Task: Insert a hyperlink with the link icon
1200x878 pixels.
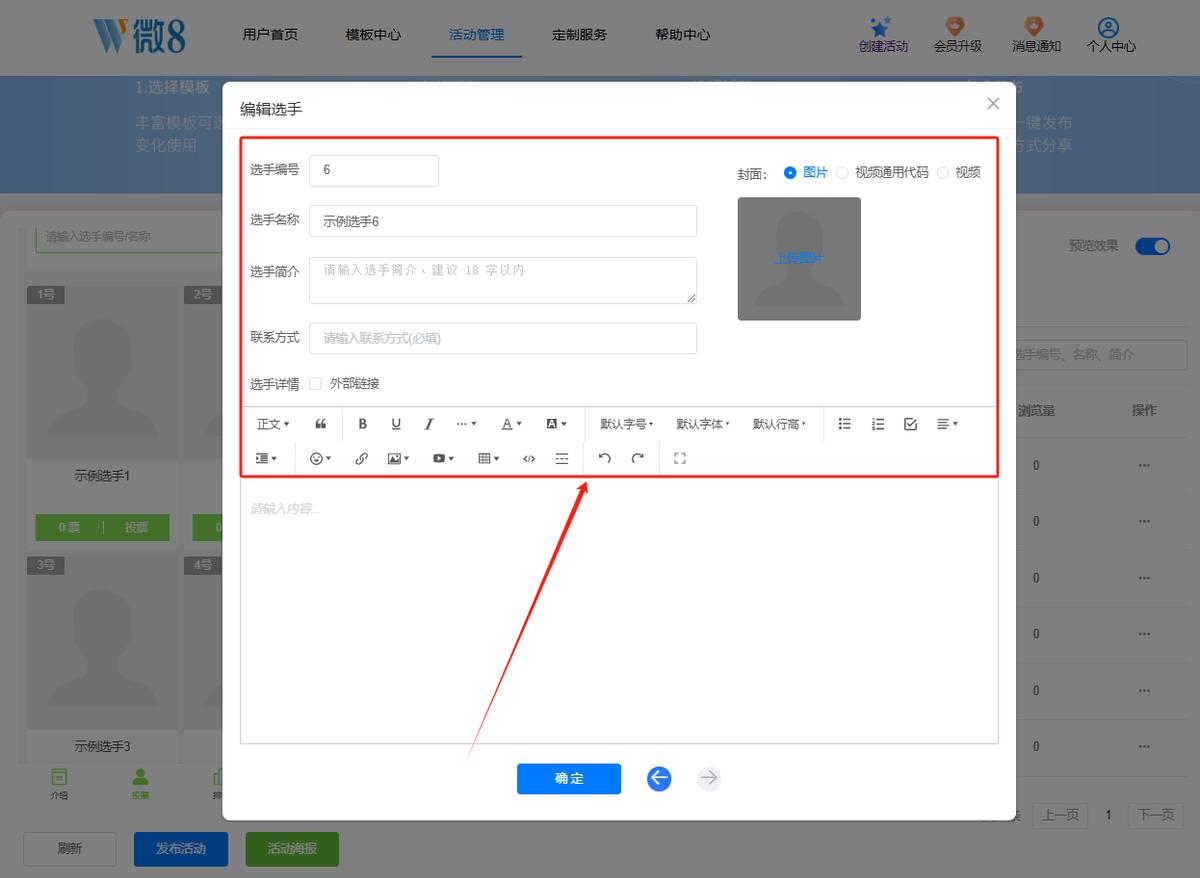Action: pos(361,458)
